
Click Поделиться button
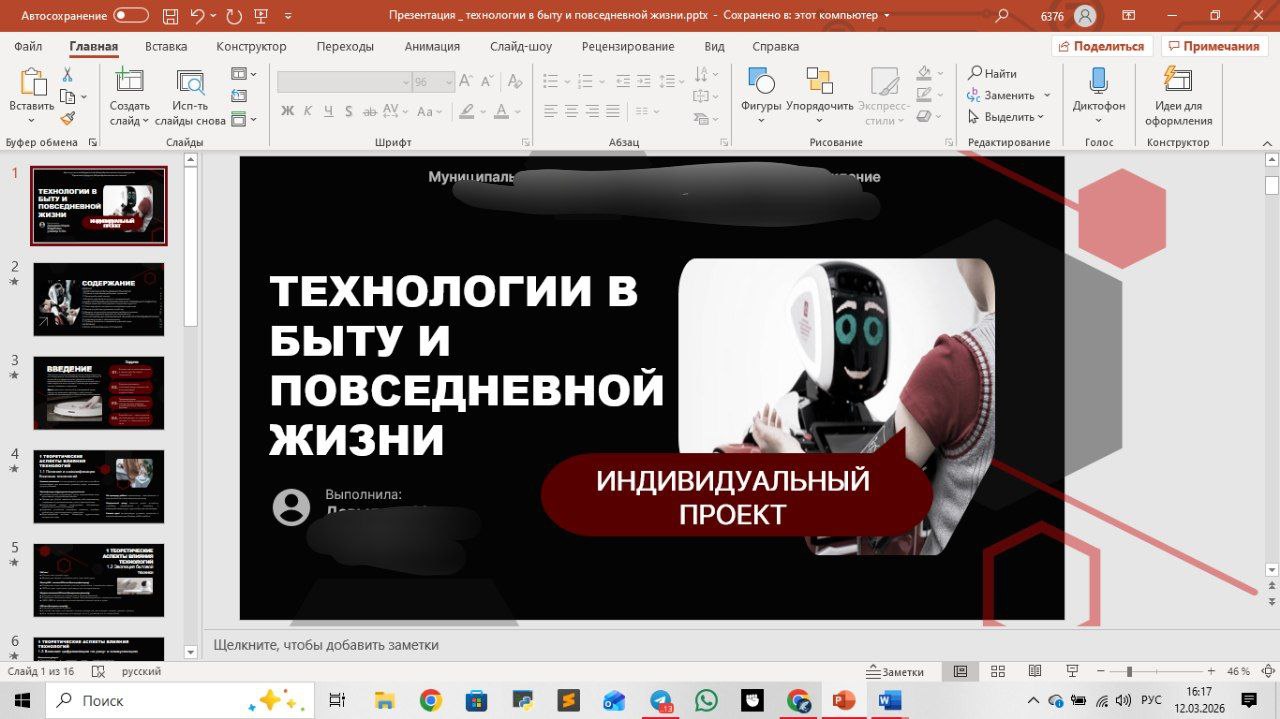pyautogui.click(x=1102, y=46)
